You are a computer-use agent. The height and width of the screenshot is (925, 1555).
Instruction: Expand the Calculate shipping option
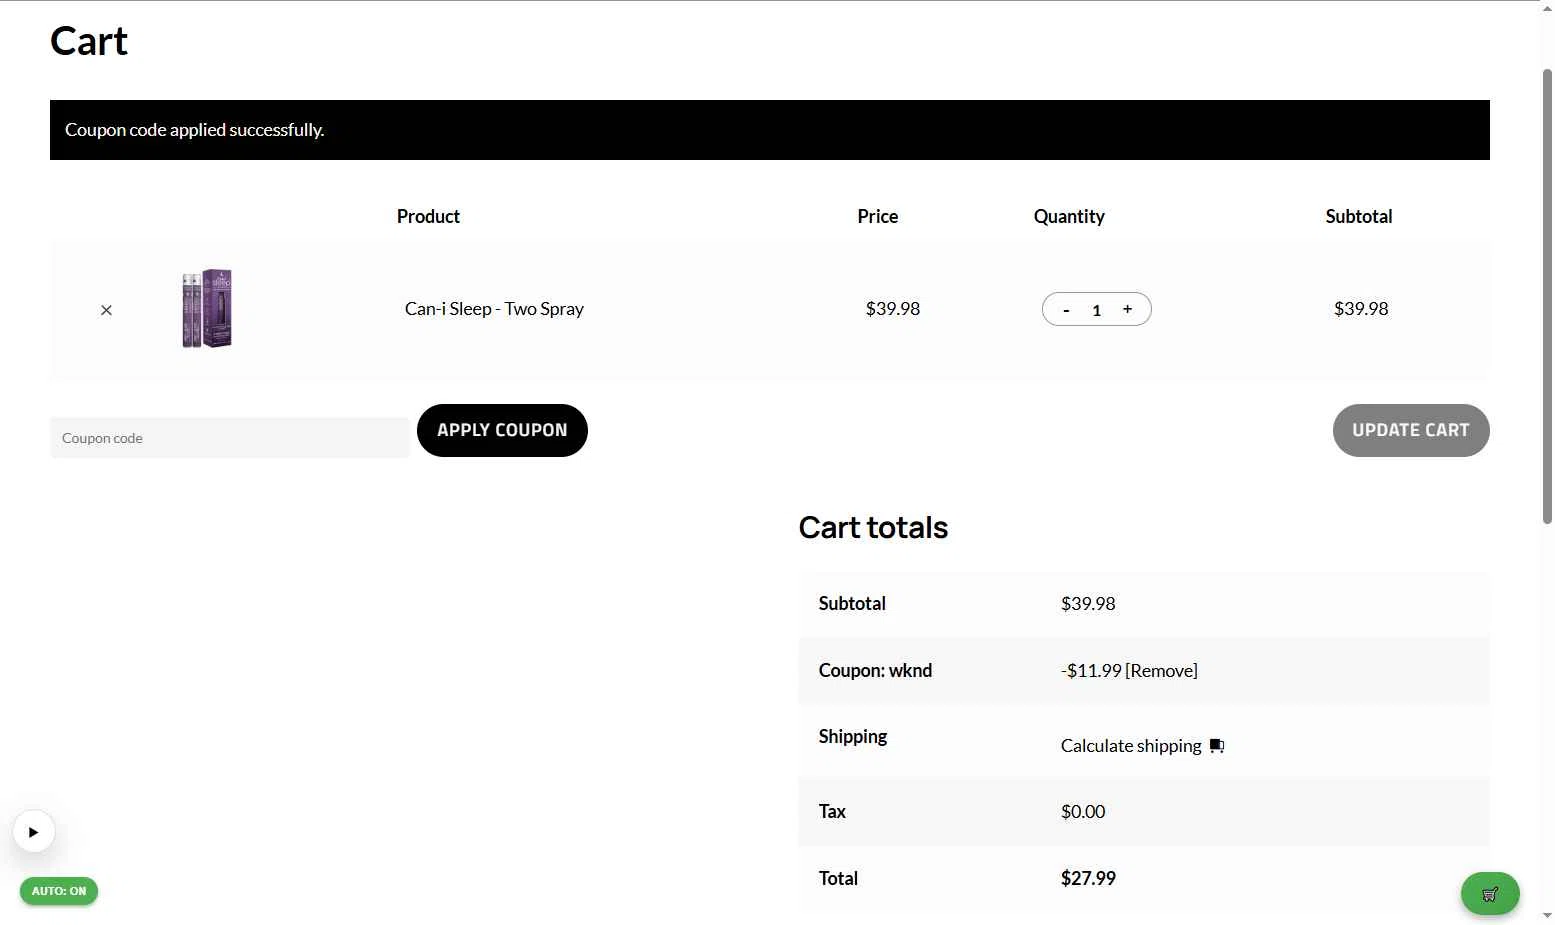click(x=1131, y=746)
